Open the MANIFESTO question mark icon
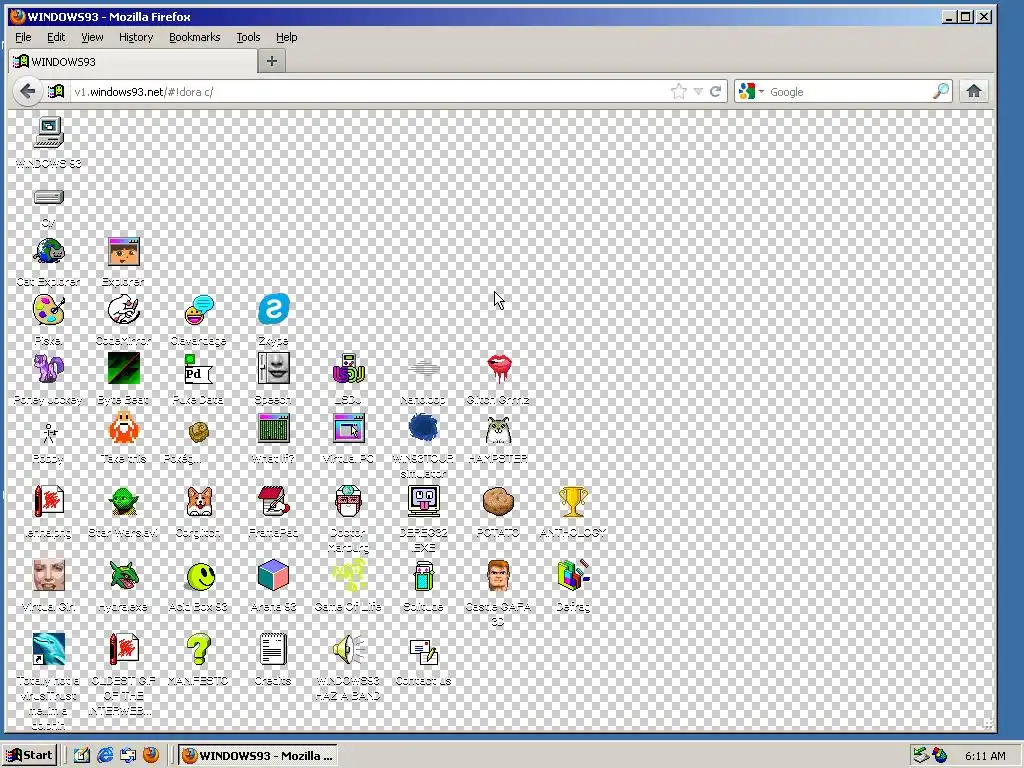The height and width of the screenshot is (768, 1024). 199,649
